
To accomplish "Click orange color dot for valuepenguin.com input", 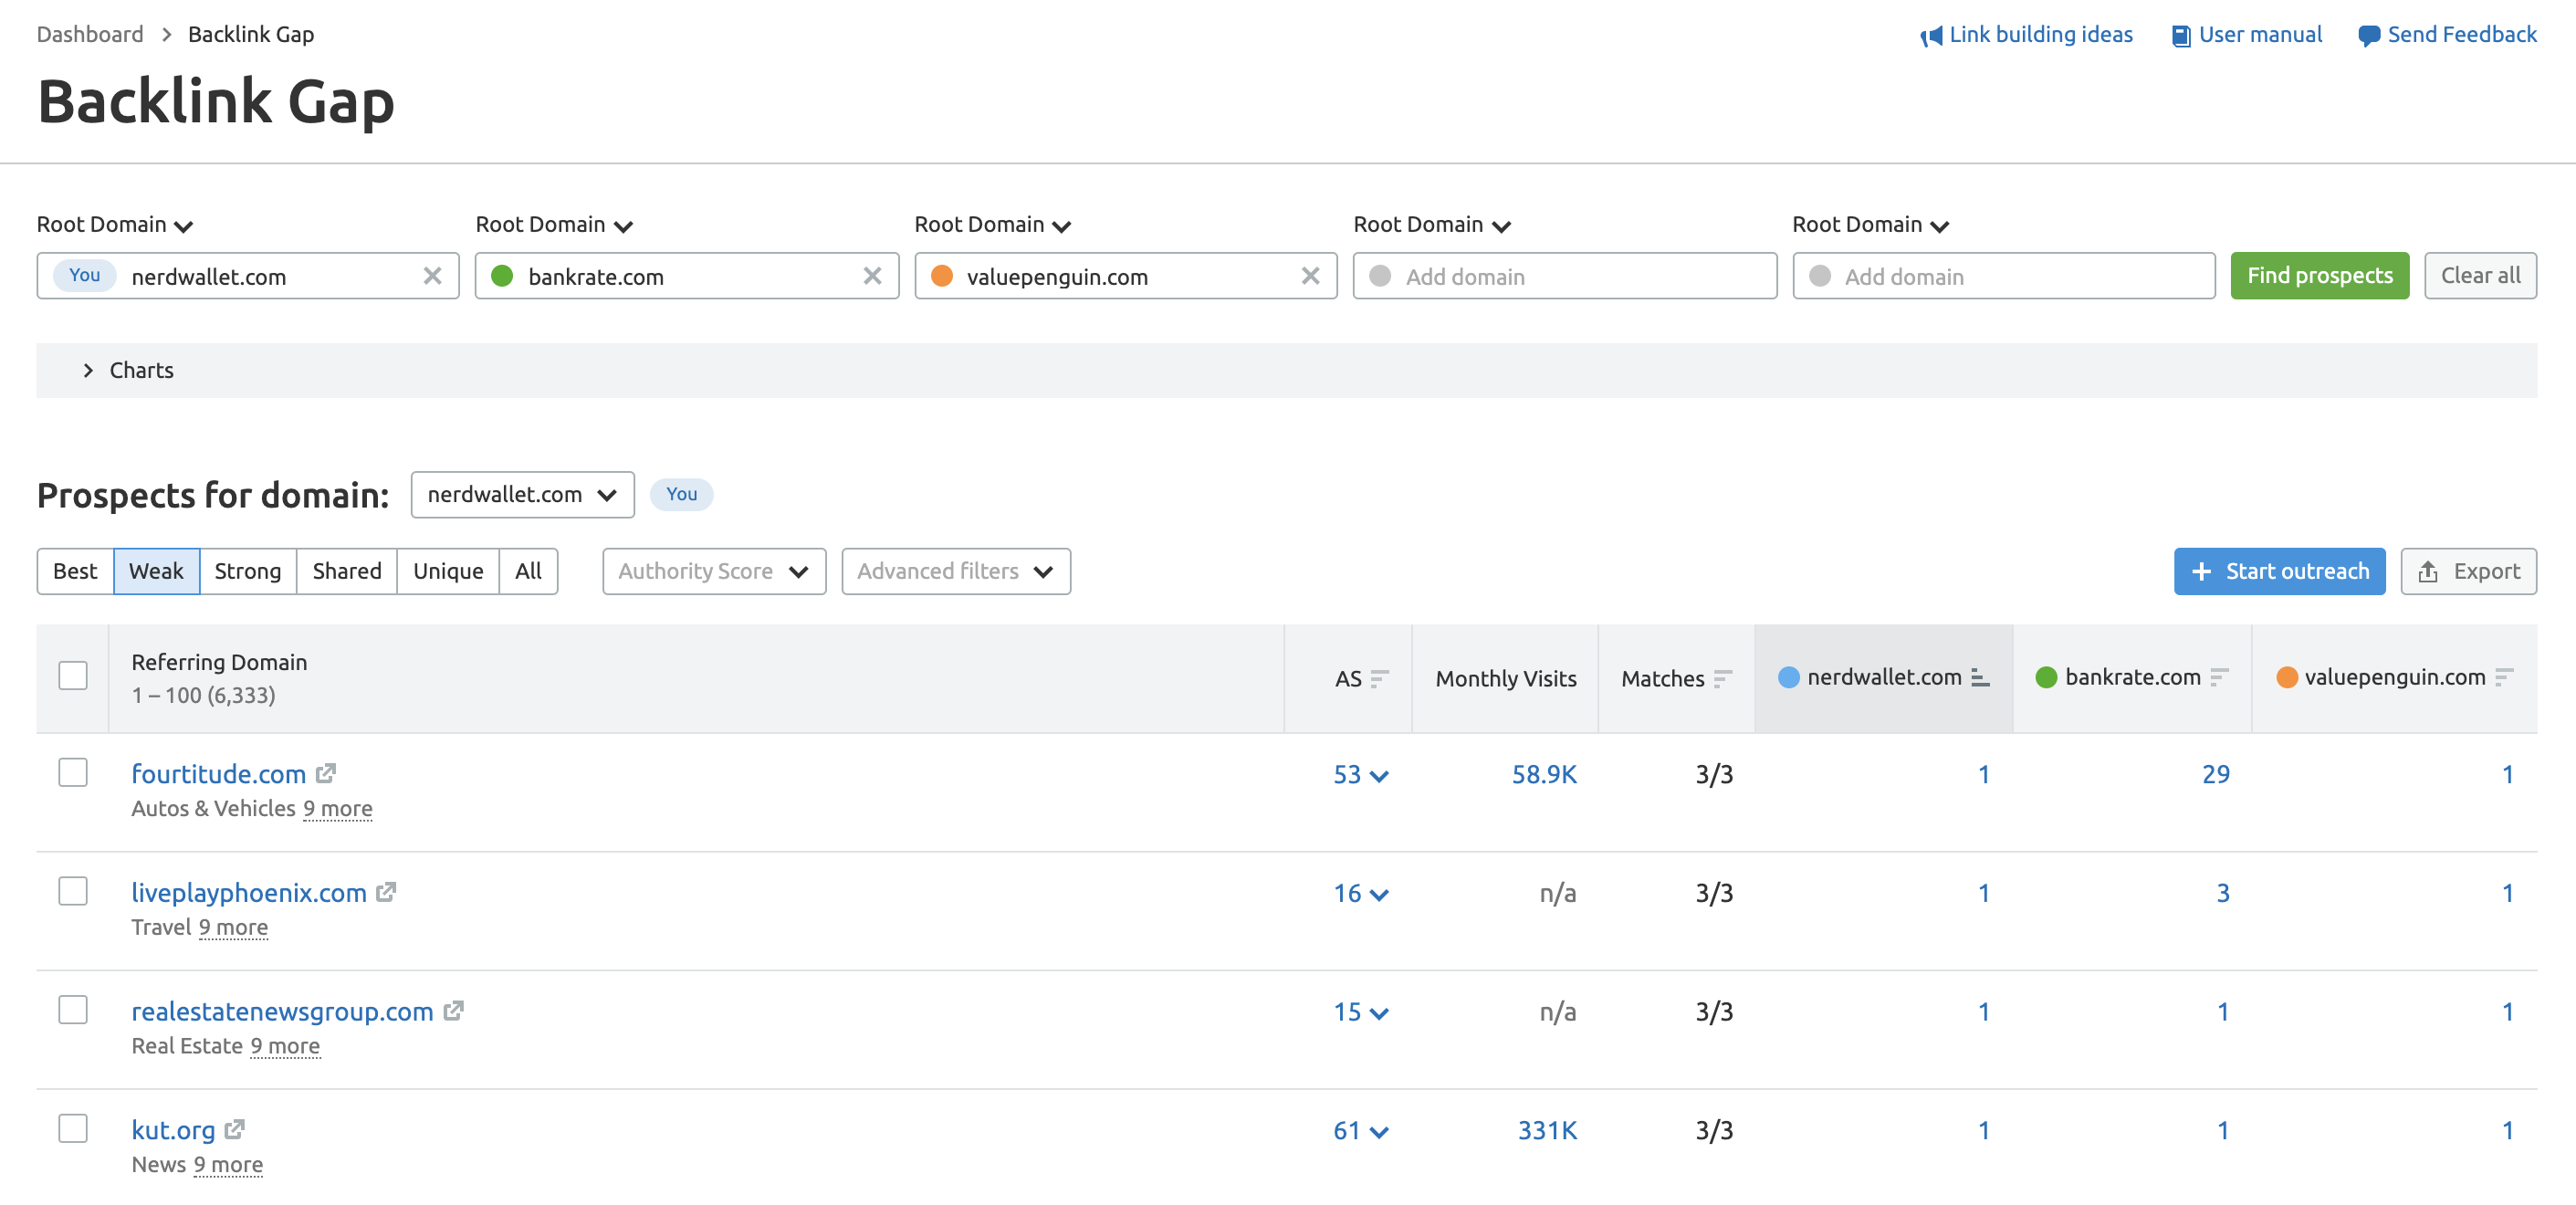I will (x=941, y=276).
